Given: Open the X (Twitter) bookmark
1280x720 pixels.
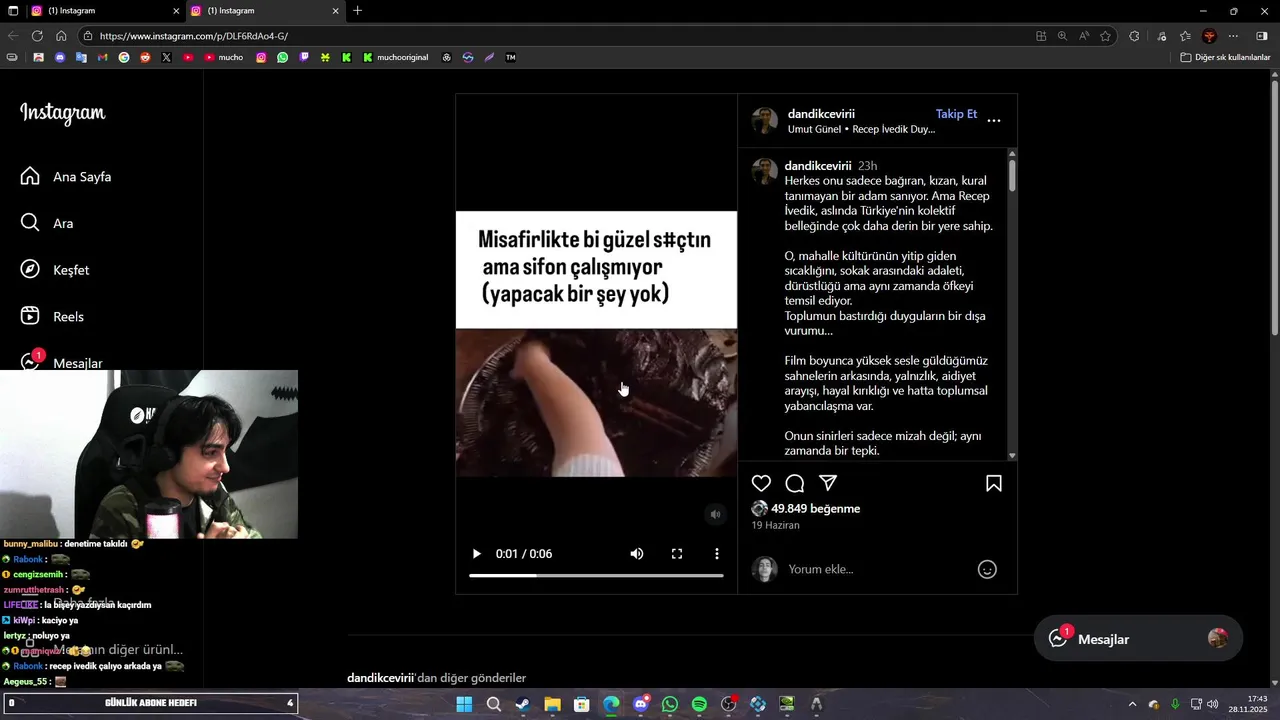Looking at the screenshot, I should (166, 58).
